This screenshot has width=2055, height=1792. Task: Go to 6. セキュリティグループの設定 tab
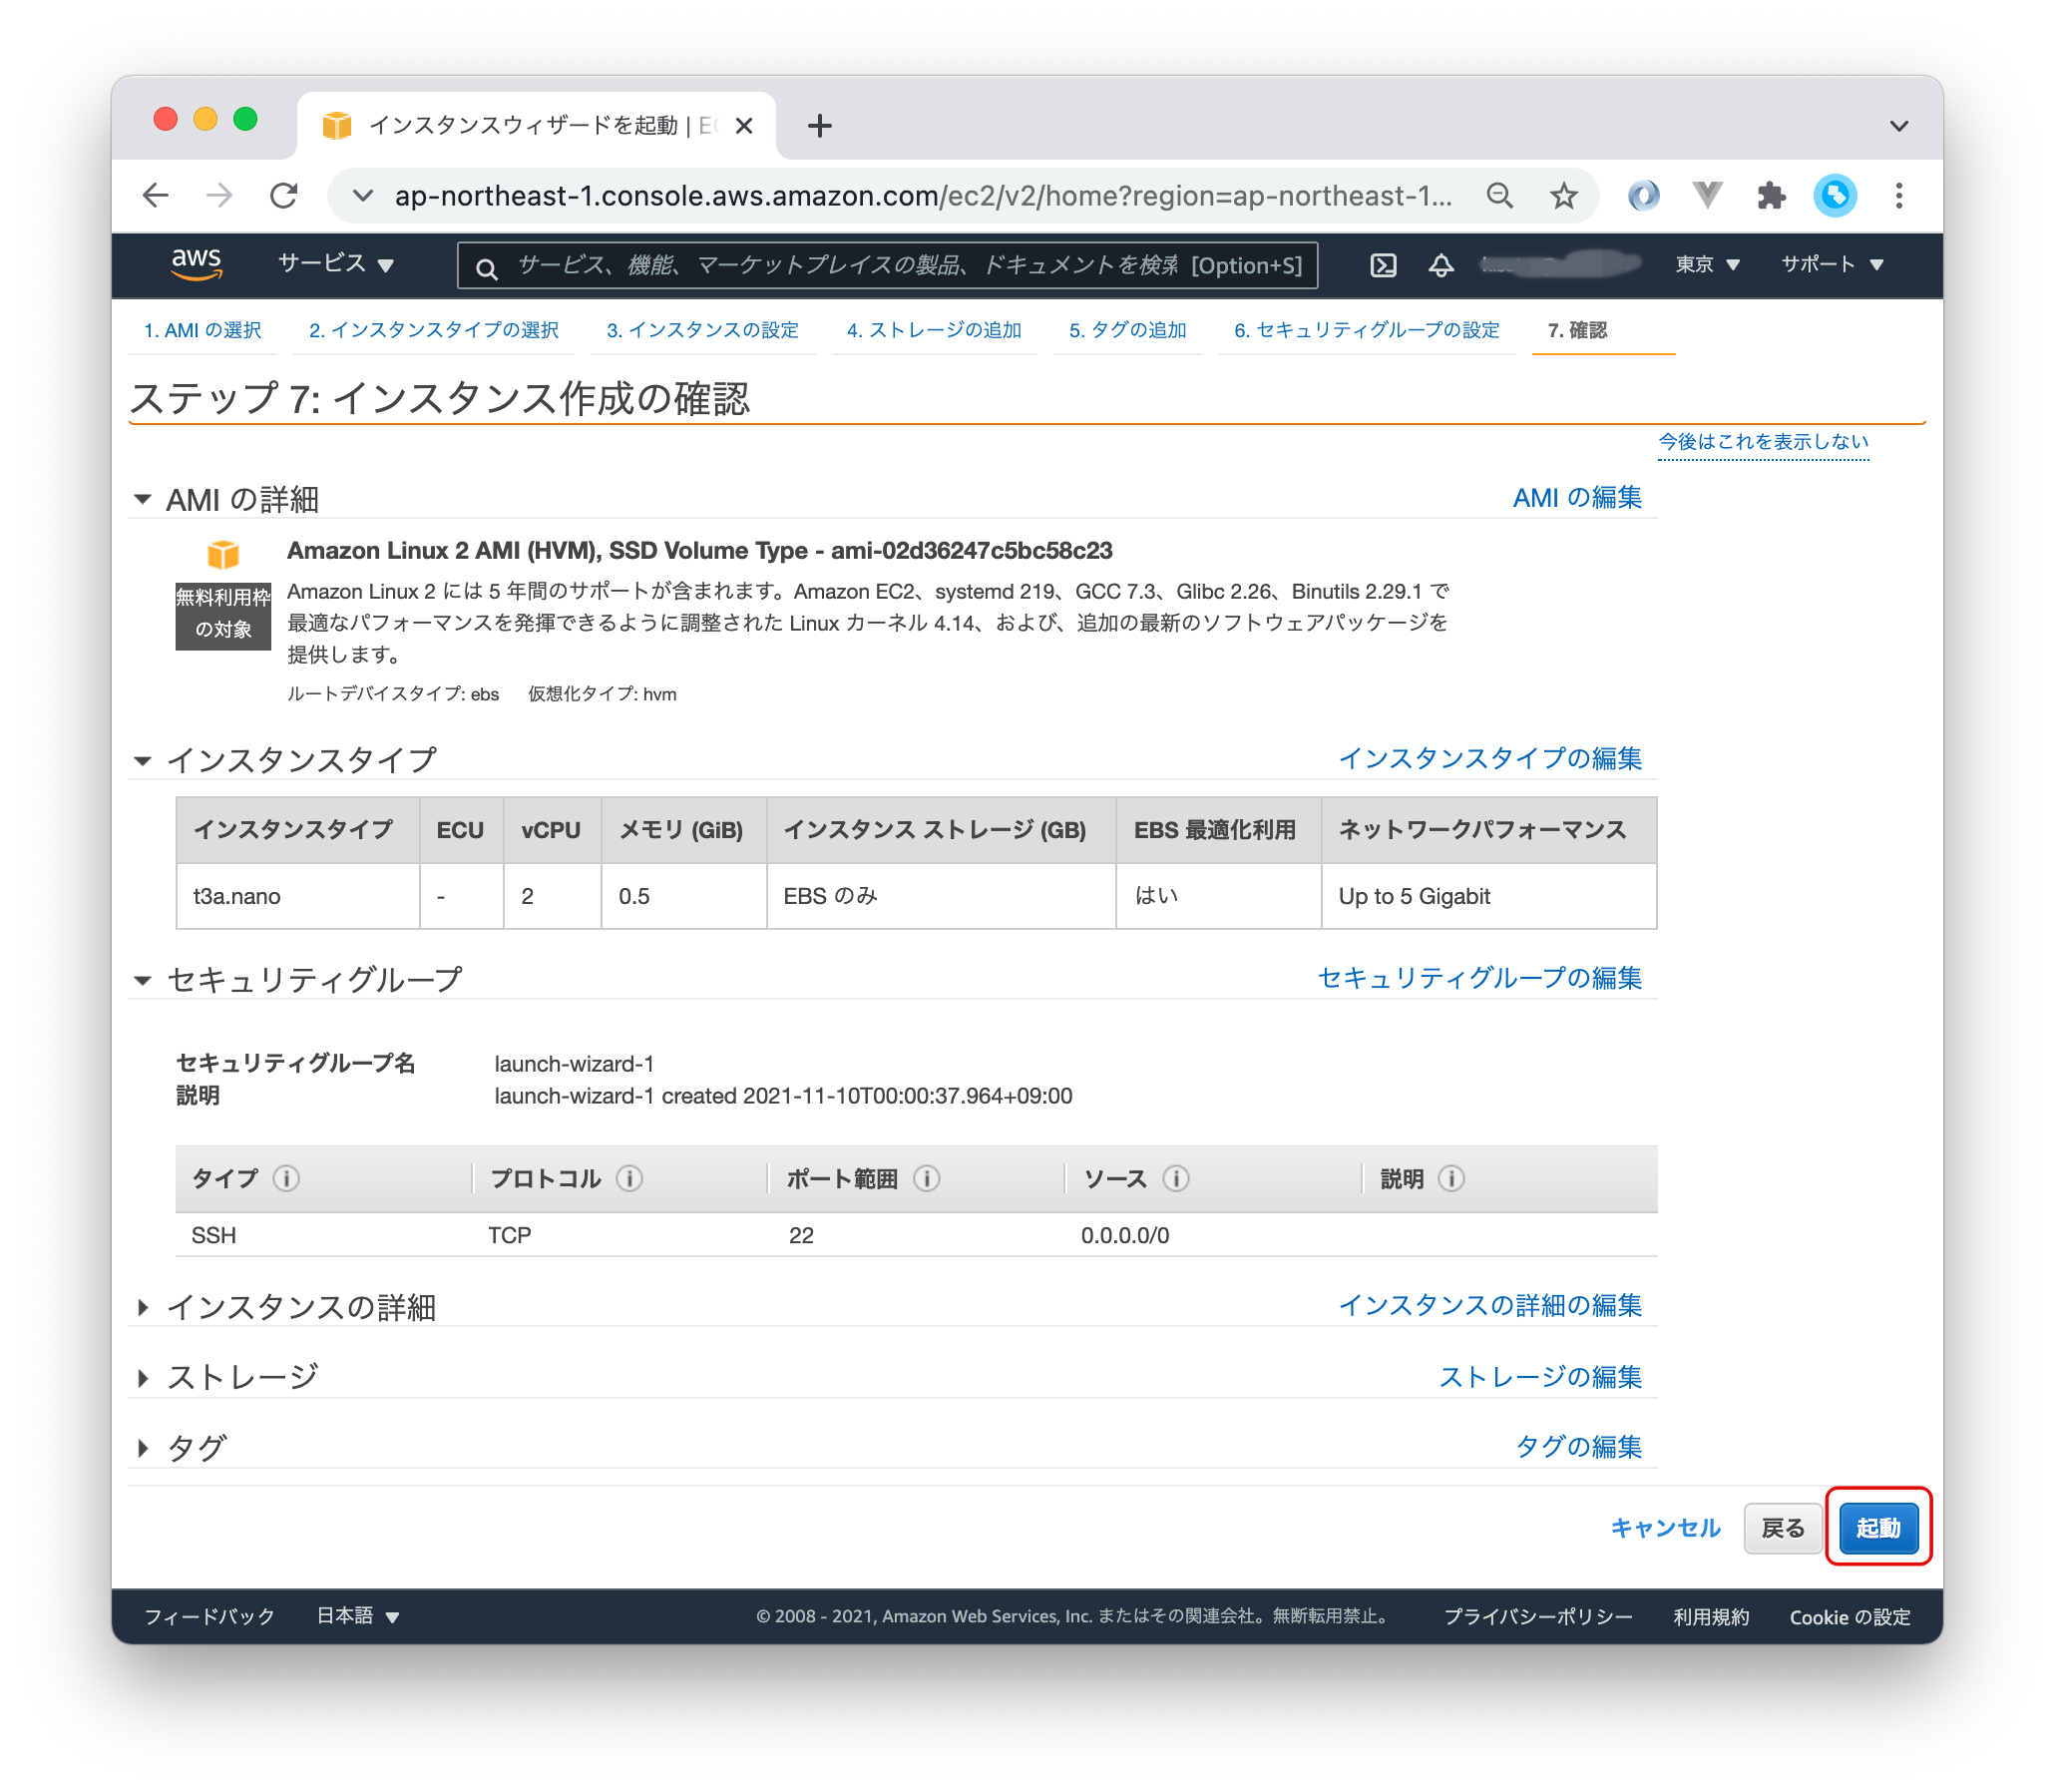tap(1366, 330)
